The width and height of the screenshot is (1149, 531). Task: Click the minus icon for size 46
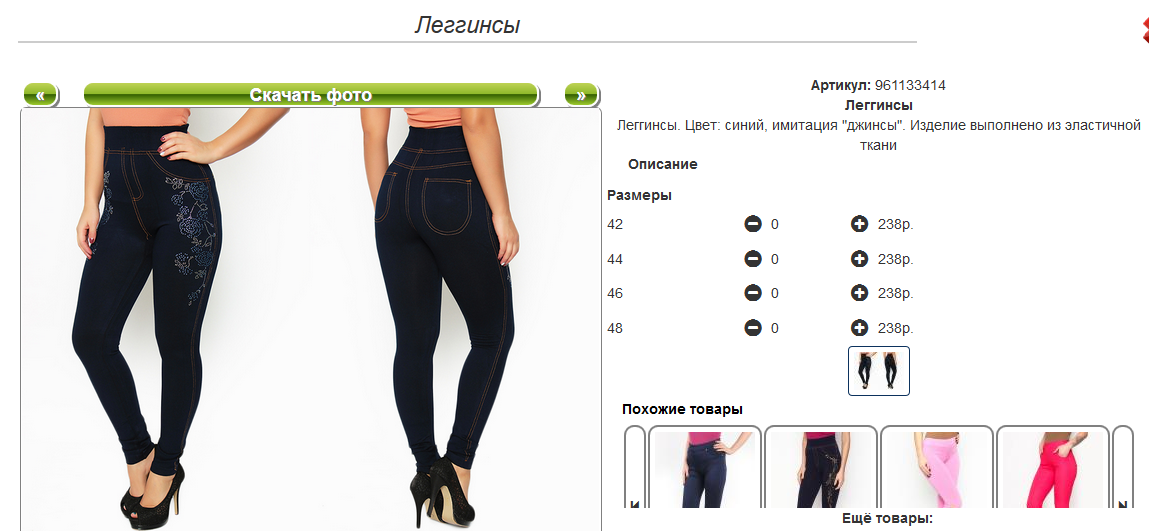coord(753,293)
